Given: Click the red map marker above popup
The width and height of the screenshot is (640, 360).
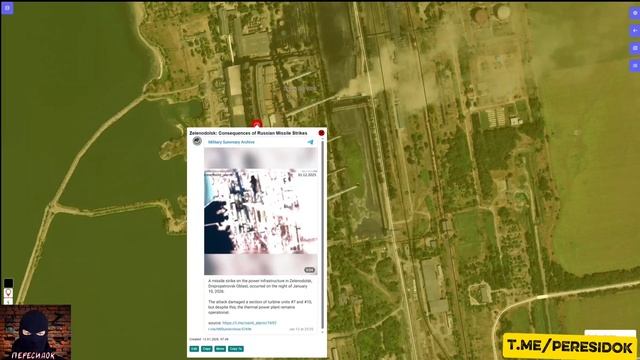Looking at the screenshot, I should tap(256, 124).
